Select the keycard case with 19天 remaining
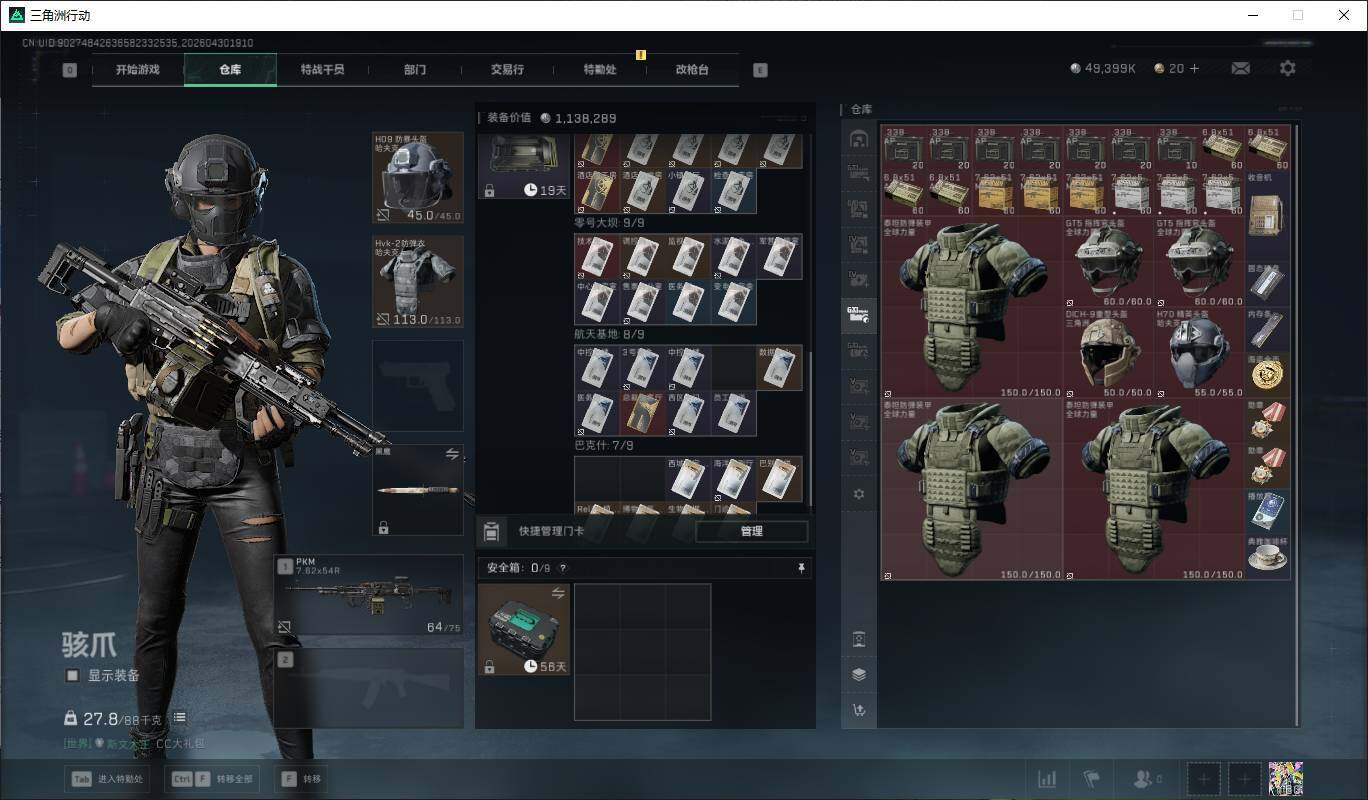Image resolution: width=1368 pixels, height=800 pixels. coord(524,165)
